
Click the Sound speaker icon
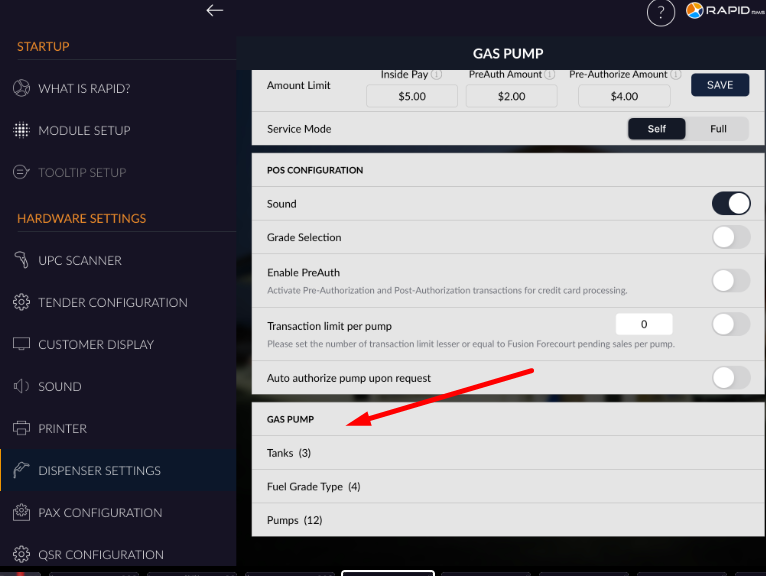click(21, 386)
